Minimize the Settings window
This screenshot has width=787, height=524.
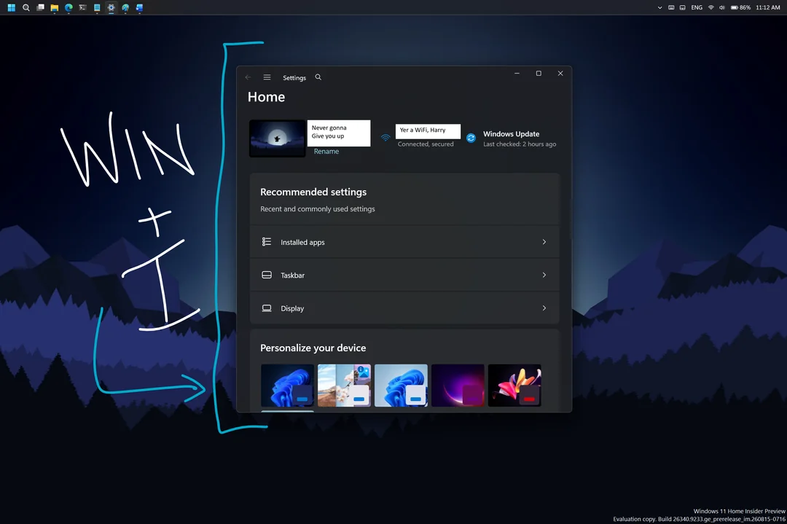pyautogui.click(x=517, y=73)
